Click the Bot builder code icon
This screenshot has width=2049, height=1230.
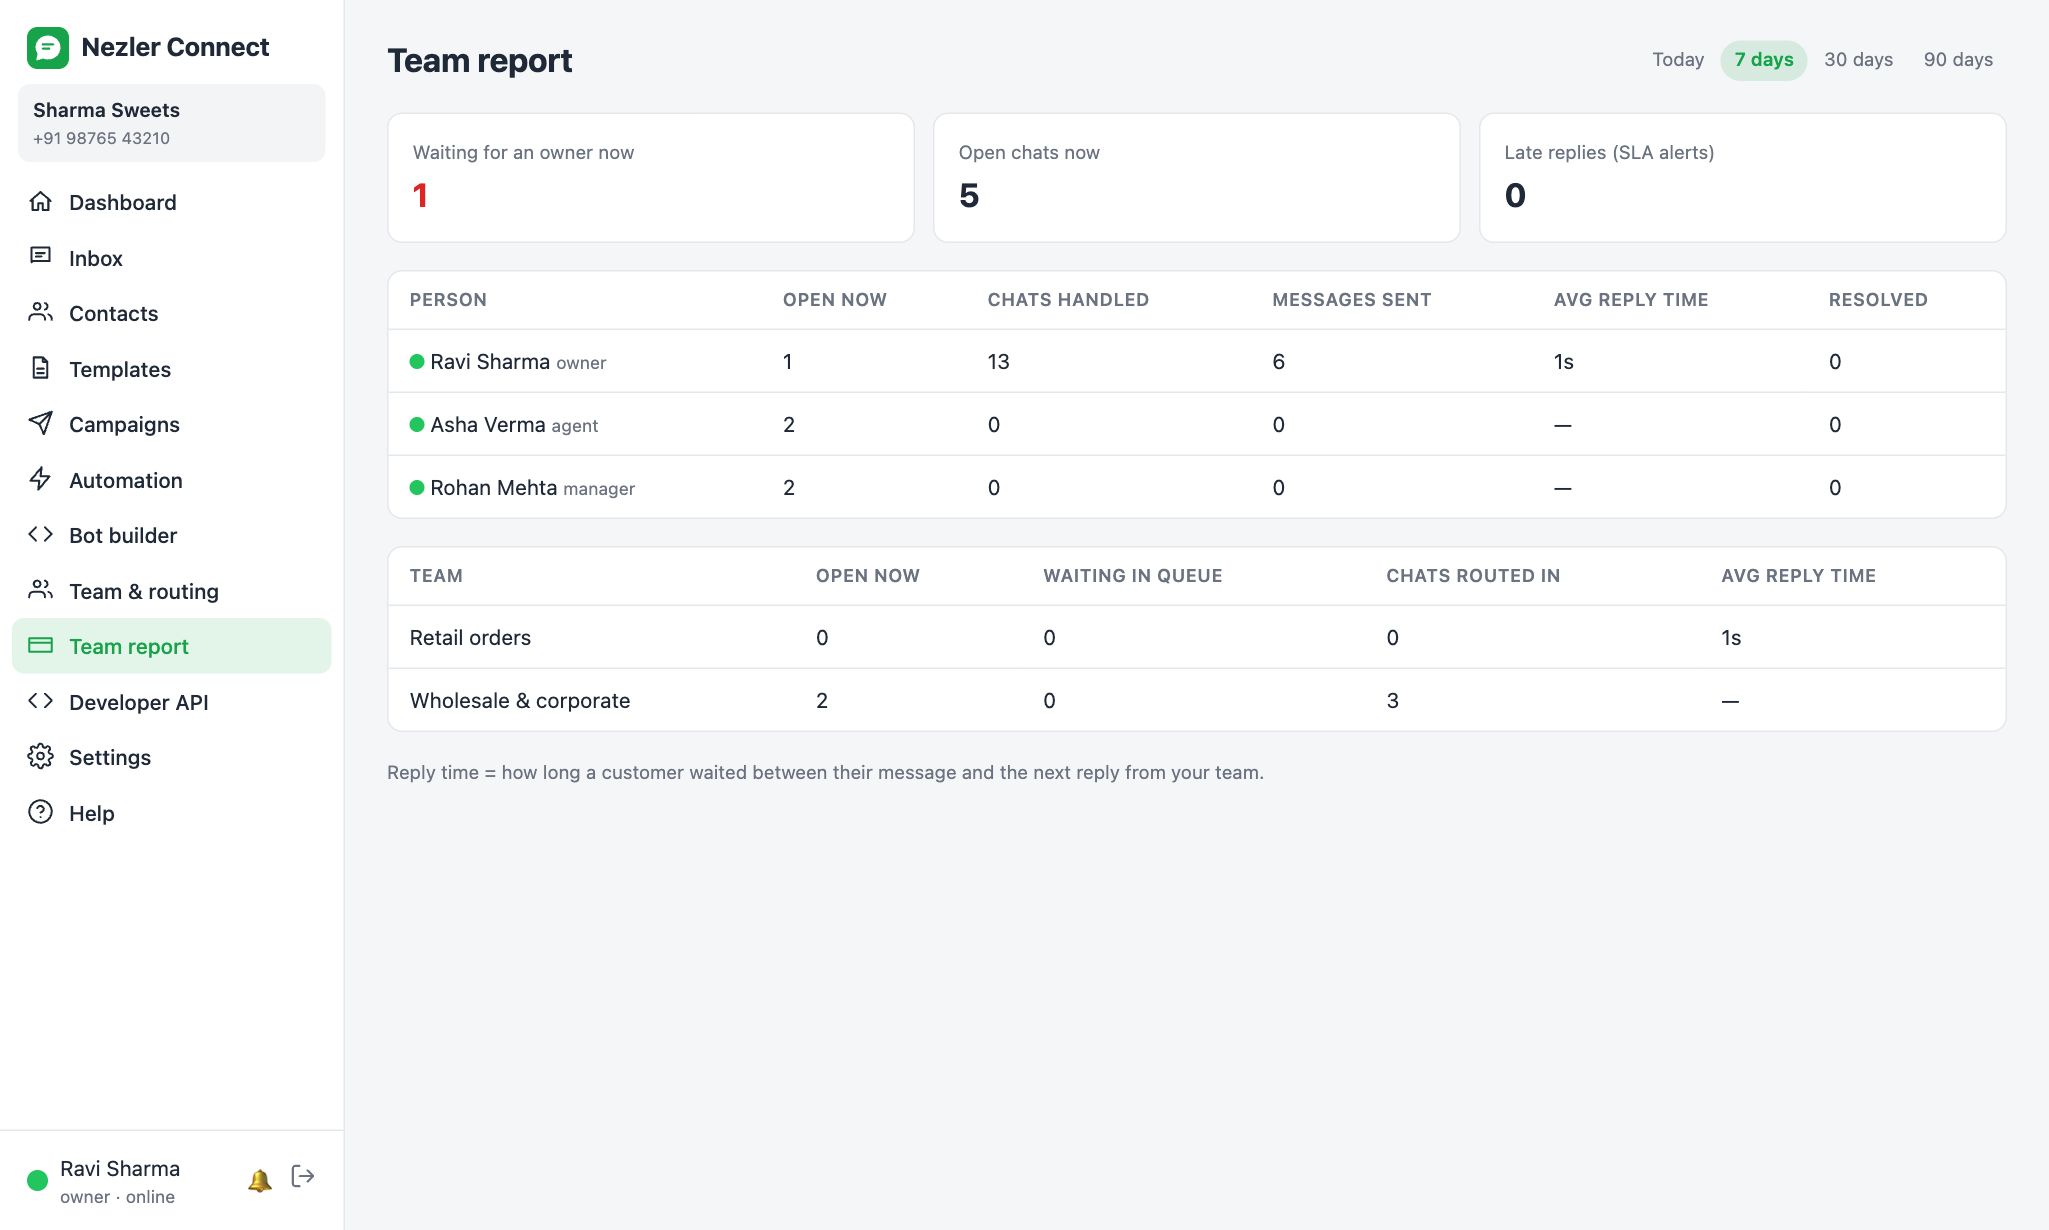tap(40, 535)
